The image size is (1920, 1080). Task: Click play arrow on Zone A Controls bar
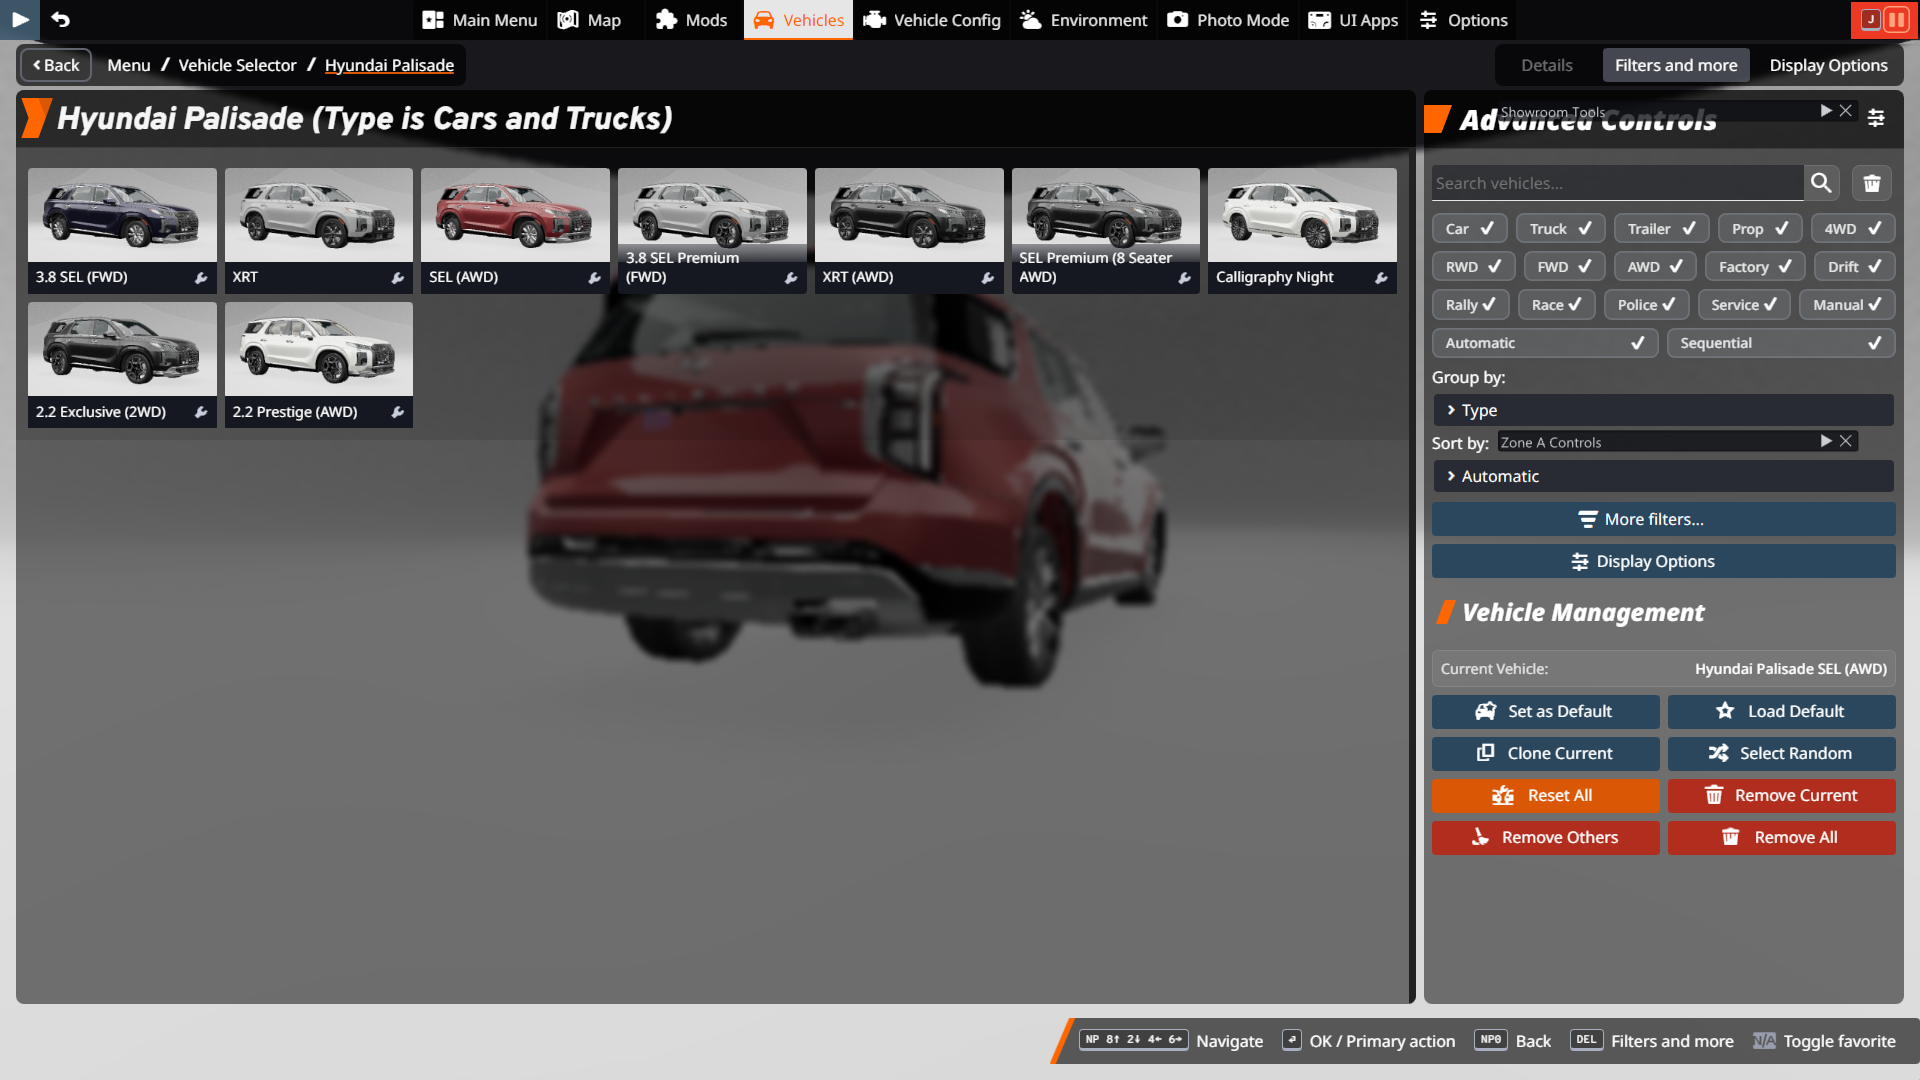[1826, 441]
